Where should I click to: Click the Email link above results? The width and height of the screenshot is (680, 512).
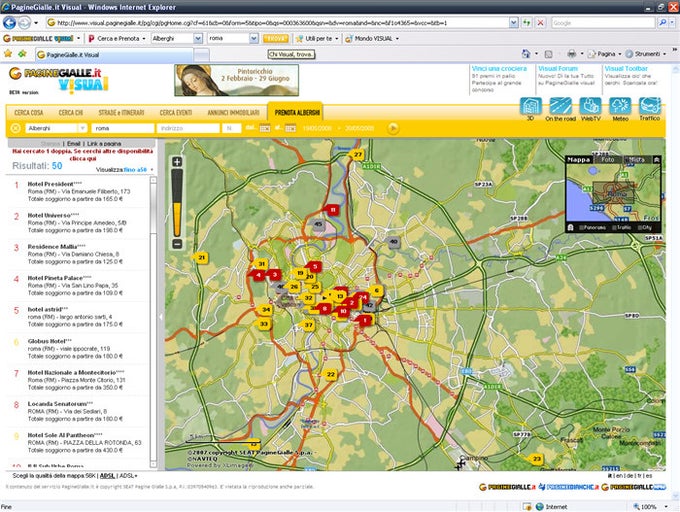tap(74, 143)
